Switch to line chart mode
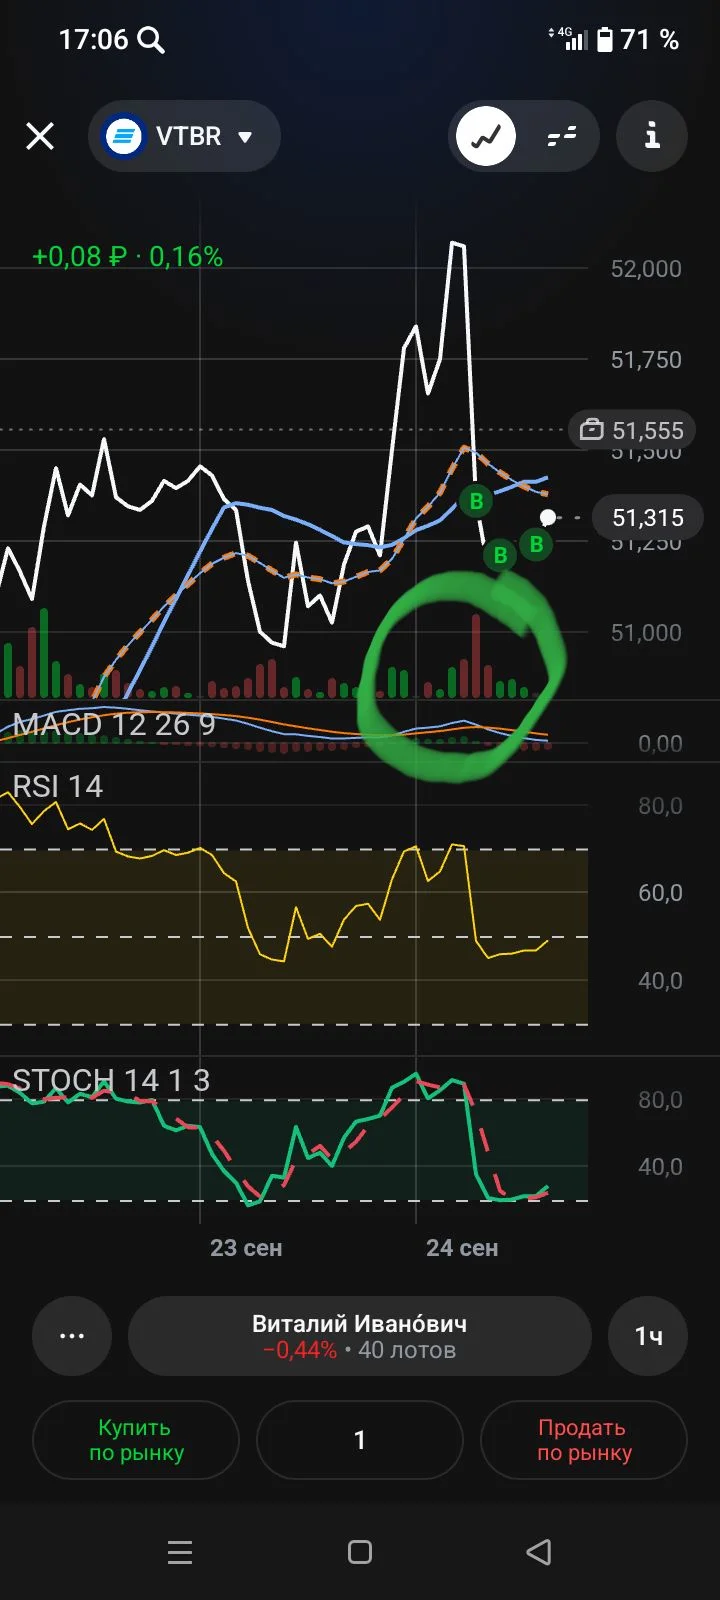 pyautogui.click(x=486, y=136)
